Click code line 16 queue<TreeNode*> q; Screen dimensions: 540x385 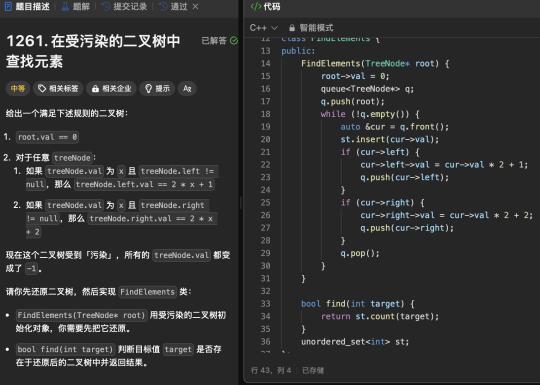pos(367,89)
